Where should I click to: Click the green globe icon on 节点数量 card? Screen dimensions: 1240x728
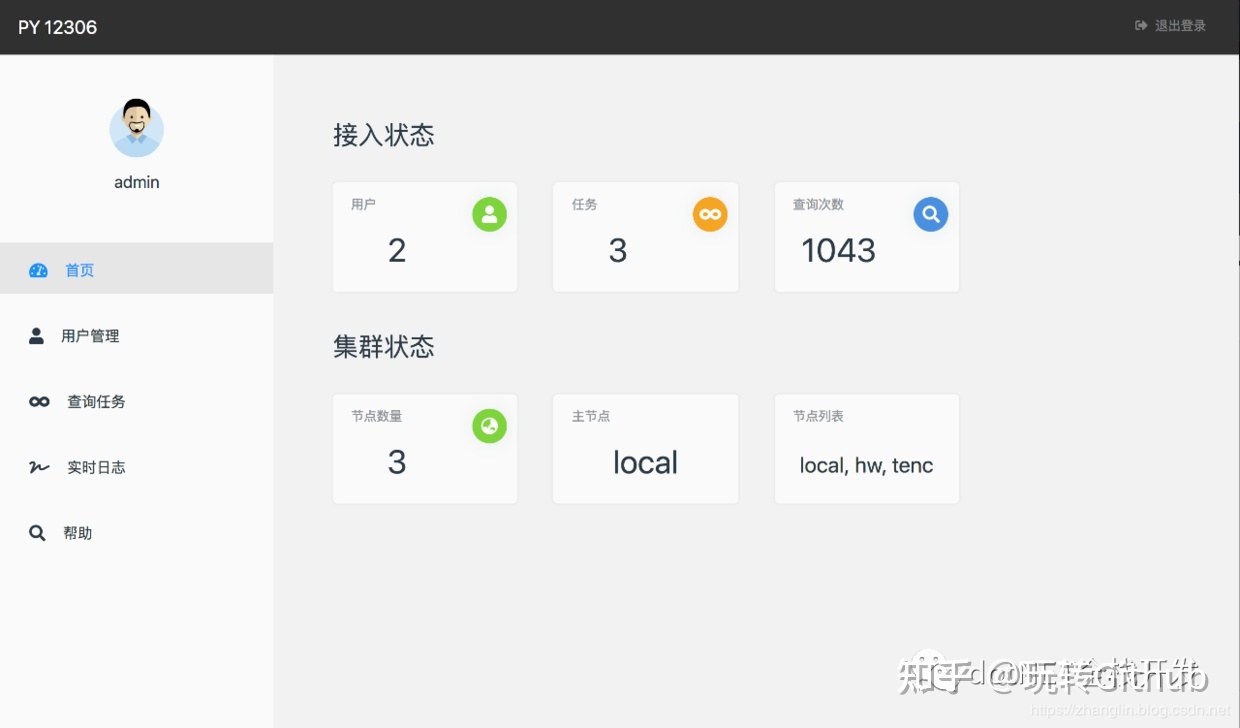[489, 426]
